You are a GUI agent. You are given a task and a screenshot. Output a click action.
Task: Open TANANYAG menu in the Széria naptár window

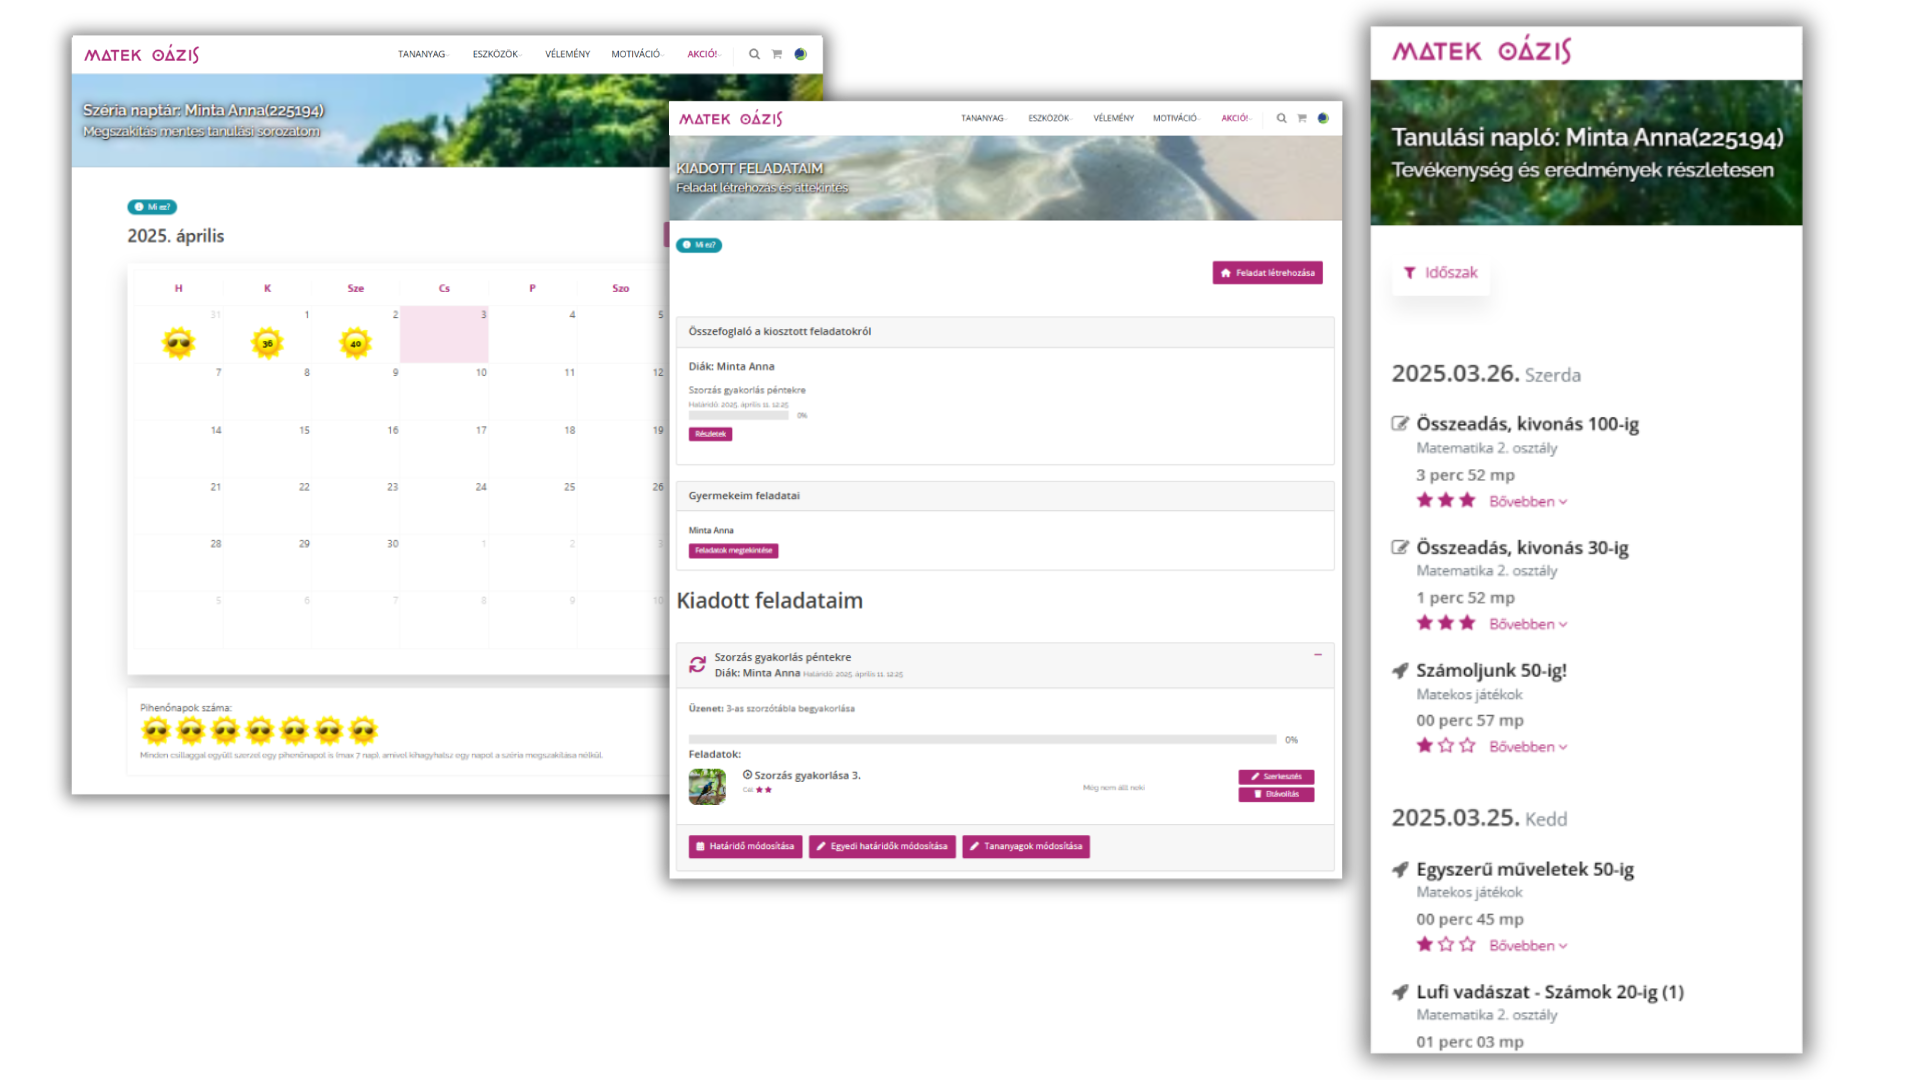pyautogui.click(x=422, y=54)
